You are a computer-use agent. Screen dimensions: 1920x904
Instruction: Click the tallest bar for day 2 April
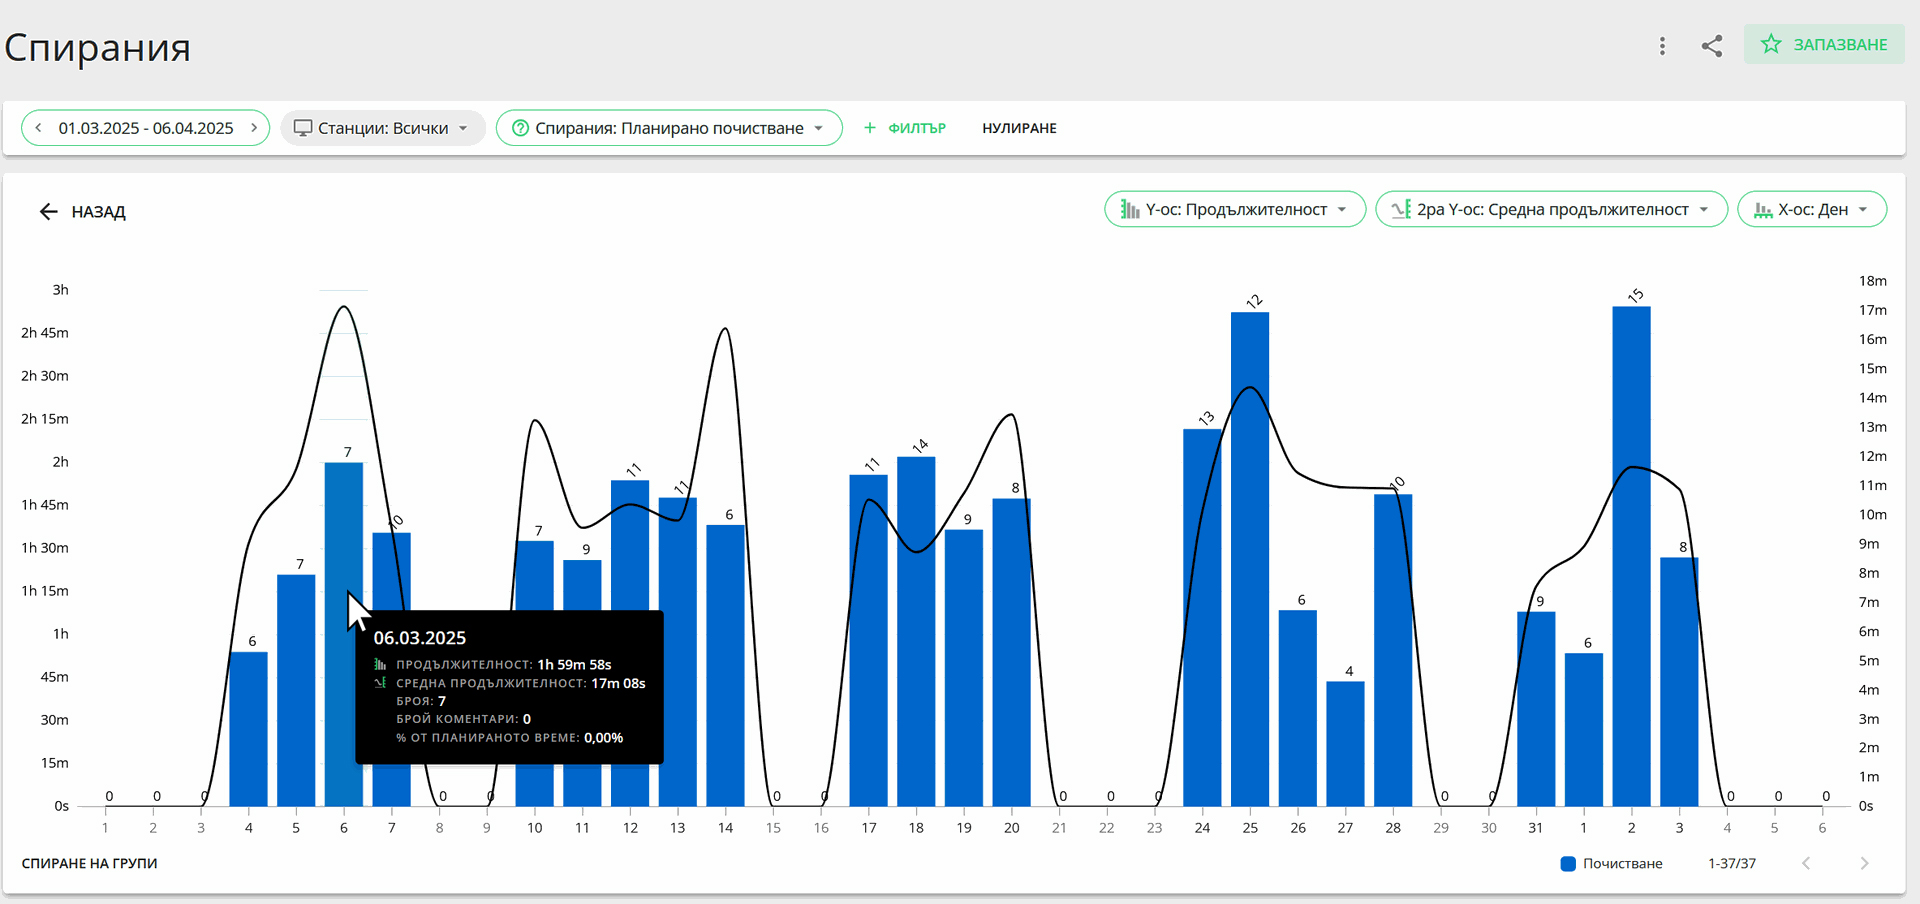click(1631, 556)
